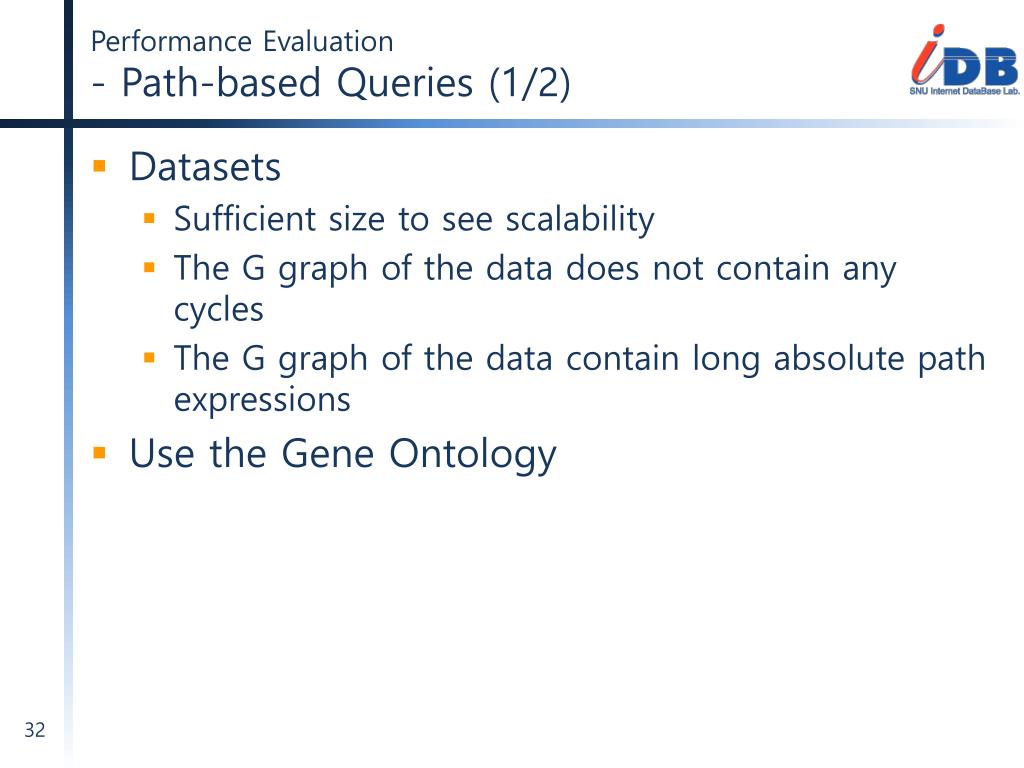The width and height of the screenshot is (1024, 768).
Task: Click the bullet before 'long absolute path' line
Action: [x=150, y=358]
